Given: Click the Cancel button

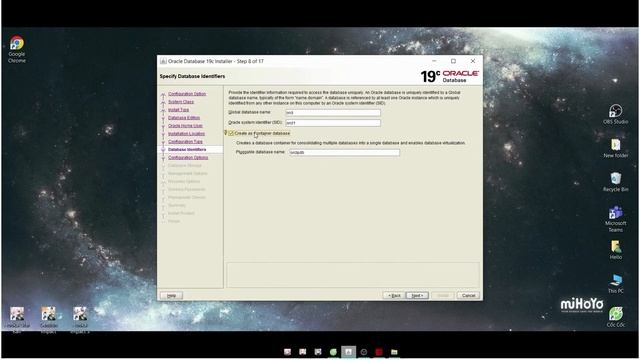Looking at the screenshot, I should coord(468,296).
